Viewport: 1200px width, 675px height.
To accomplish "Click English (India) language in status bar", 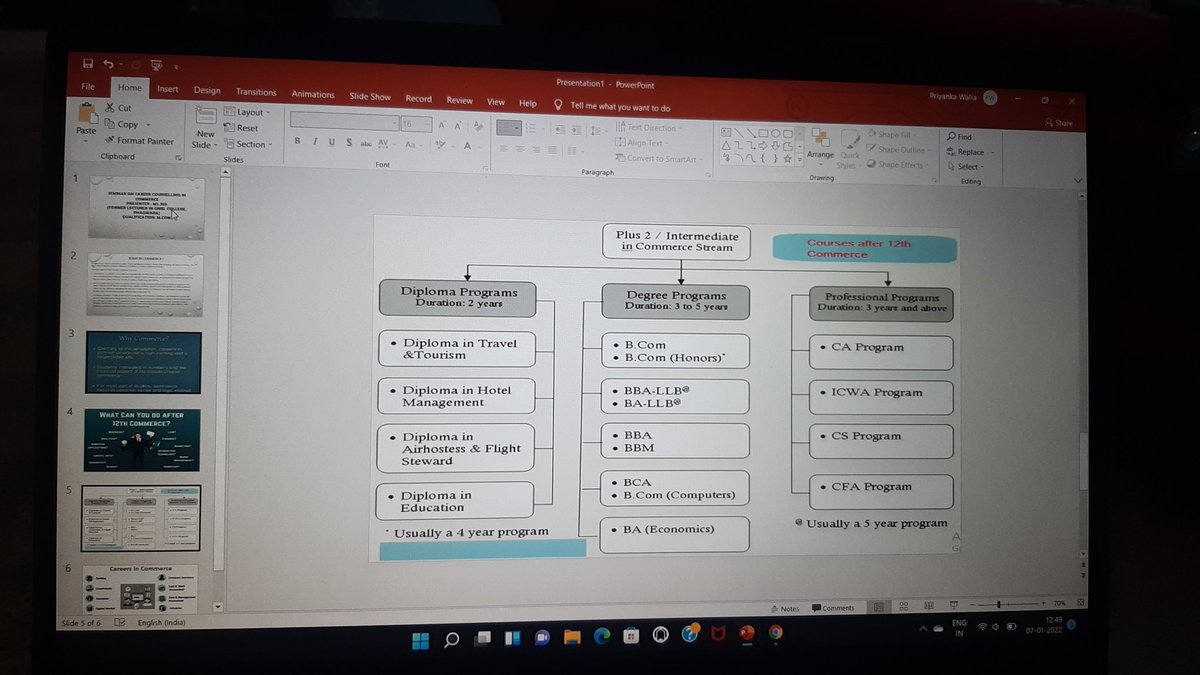I will click(x=162, y=623).
